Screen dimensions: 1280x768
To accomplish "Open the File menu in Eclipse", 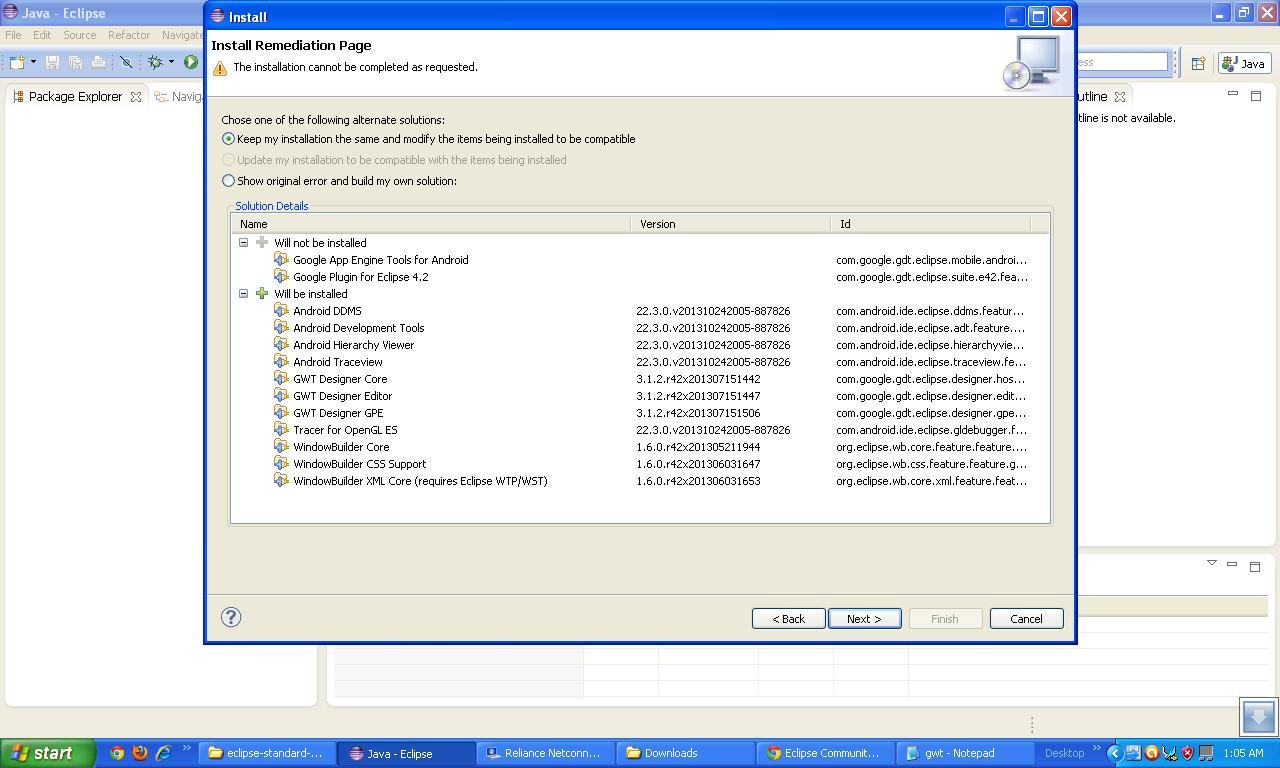I will [x=14, y=35].
